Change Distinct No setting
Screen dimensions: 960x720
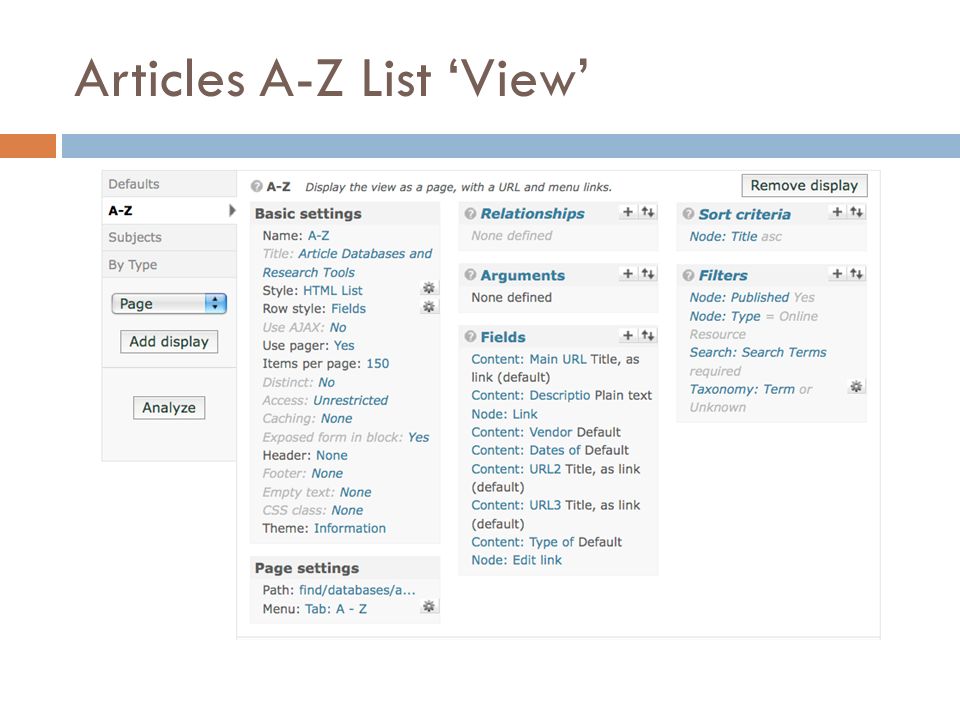326,382
